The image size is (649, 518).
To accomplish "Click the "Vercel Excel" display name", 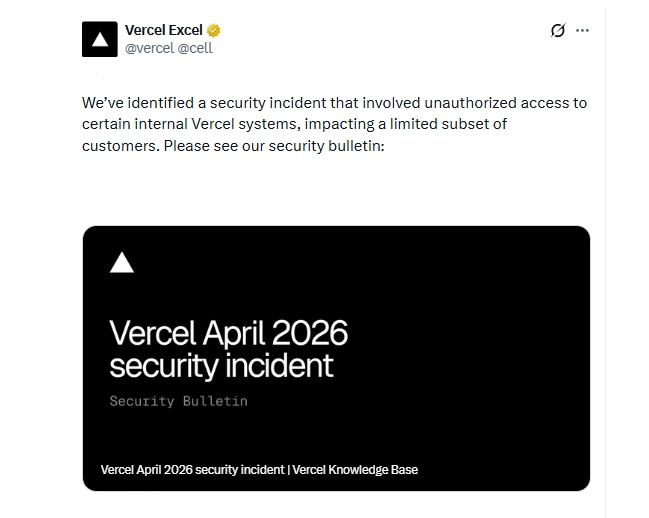I will pos(163,30).
